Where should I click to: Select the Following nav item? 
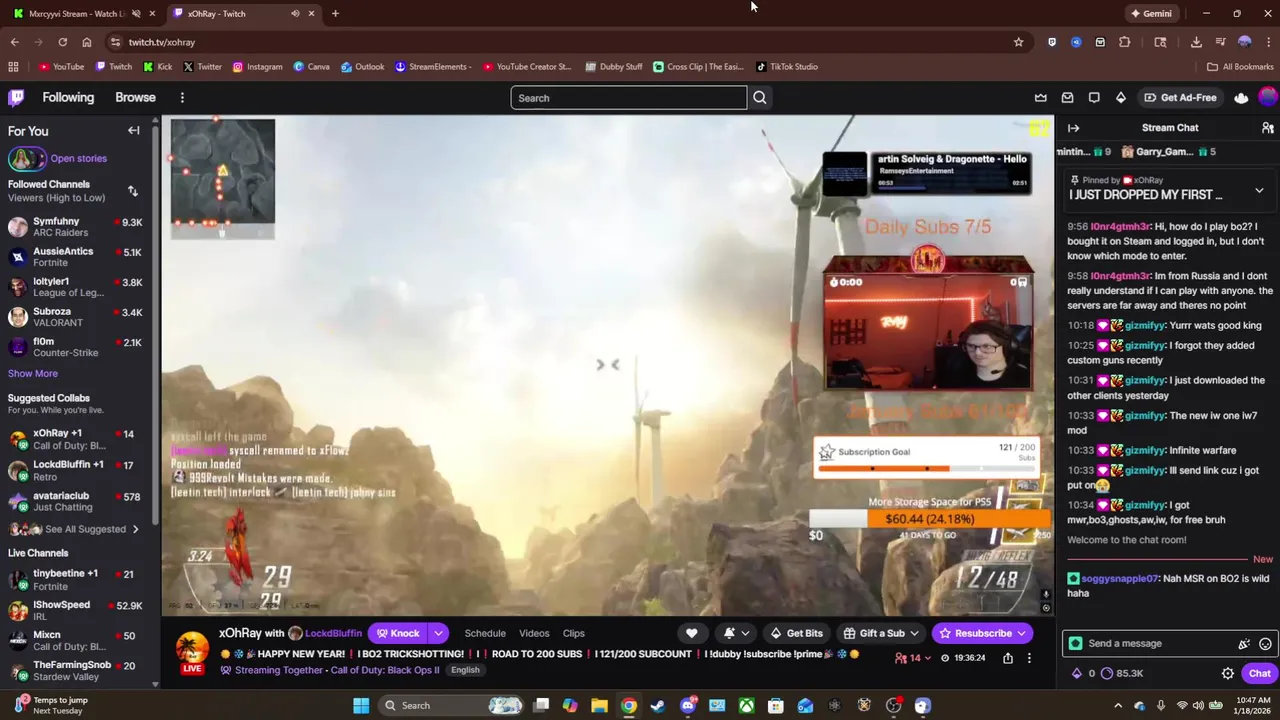[68, 97]
